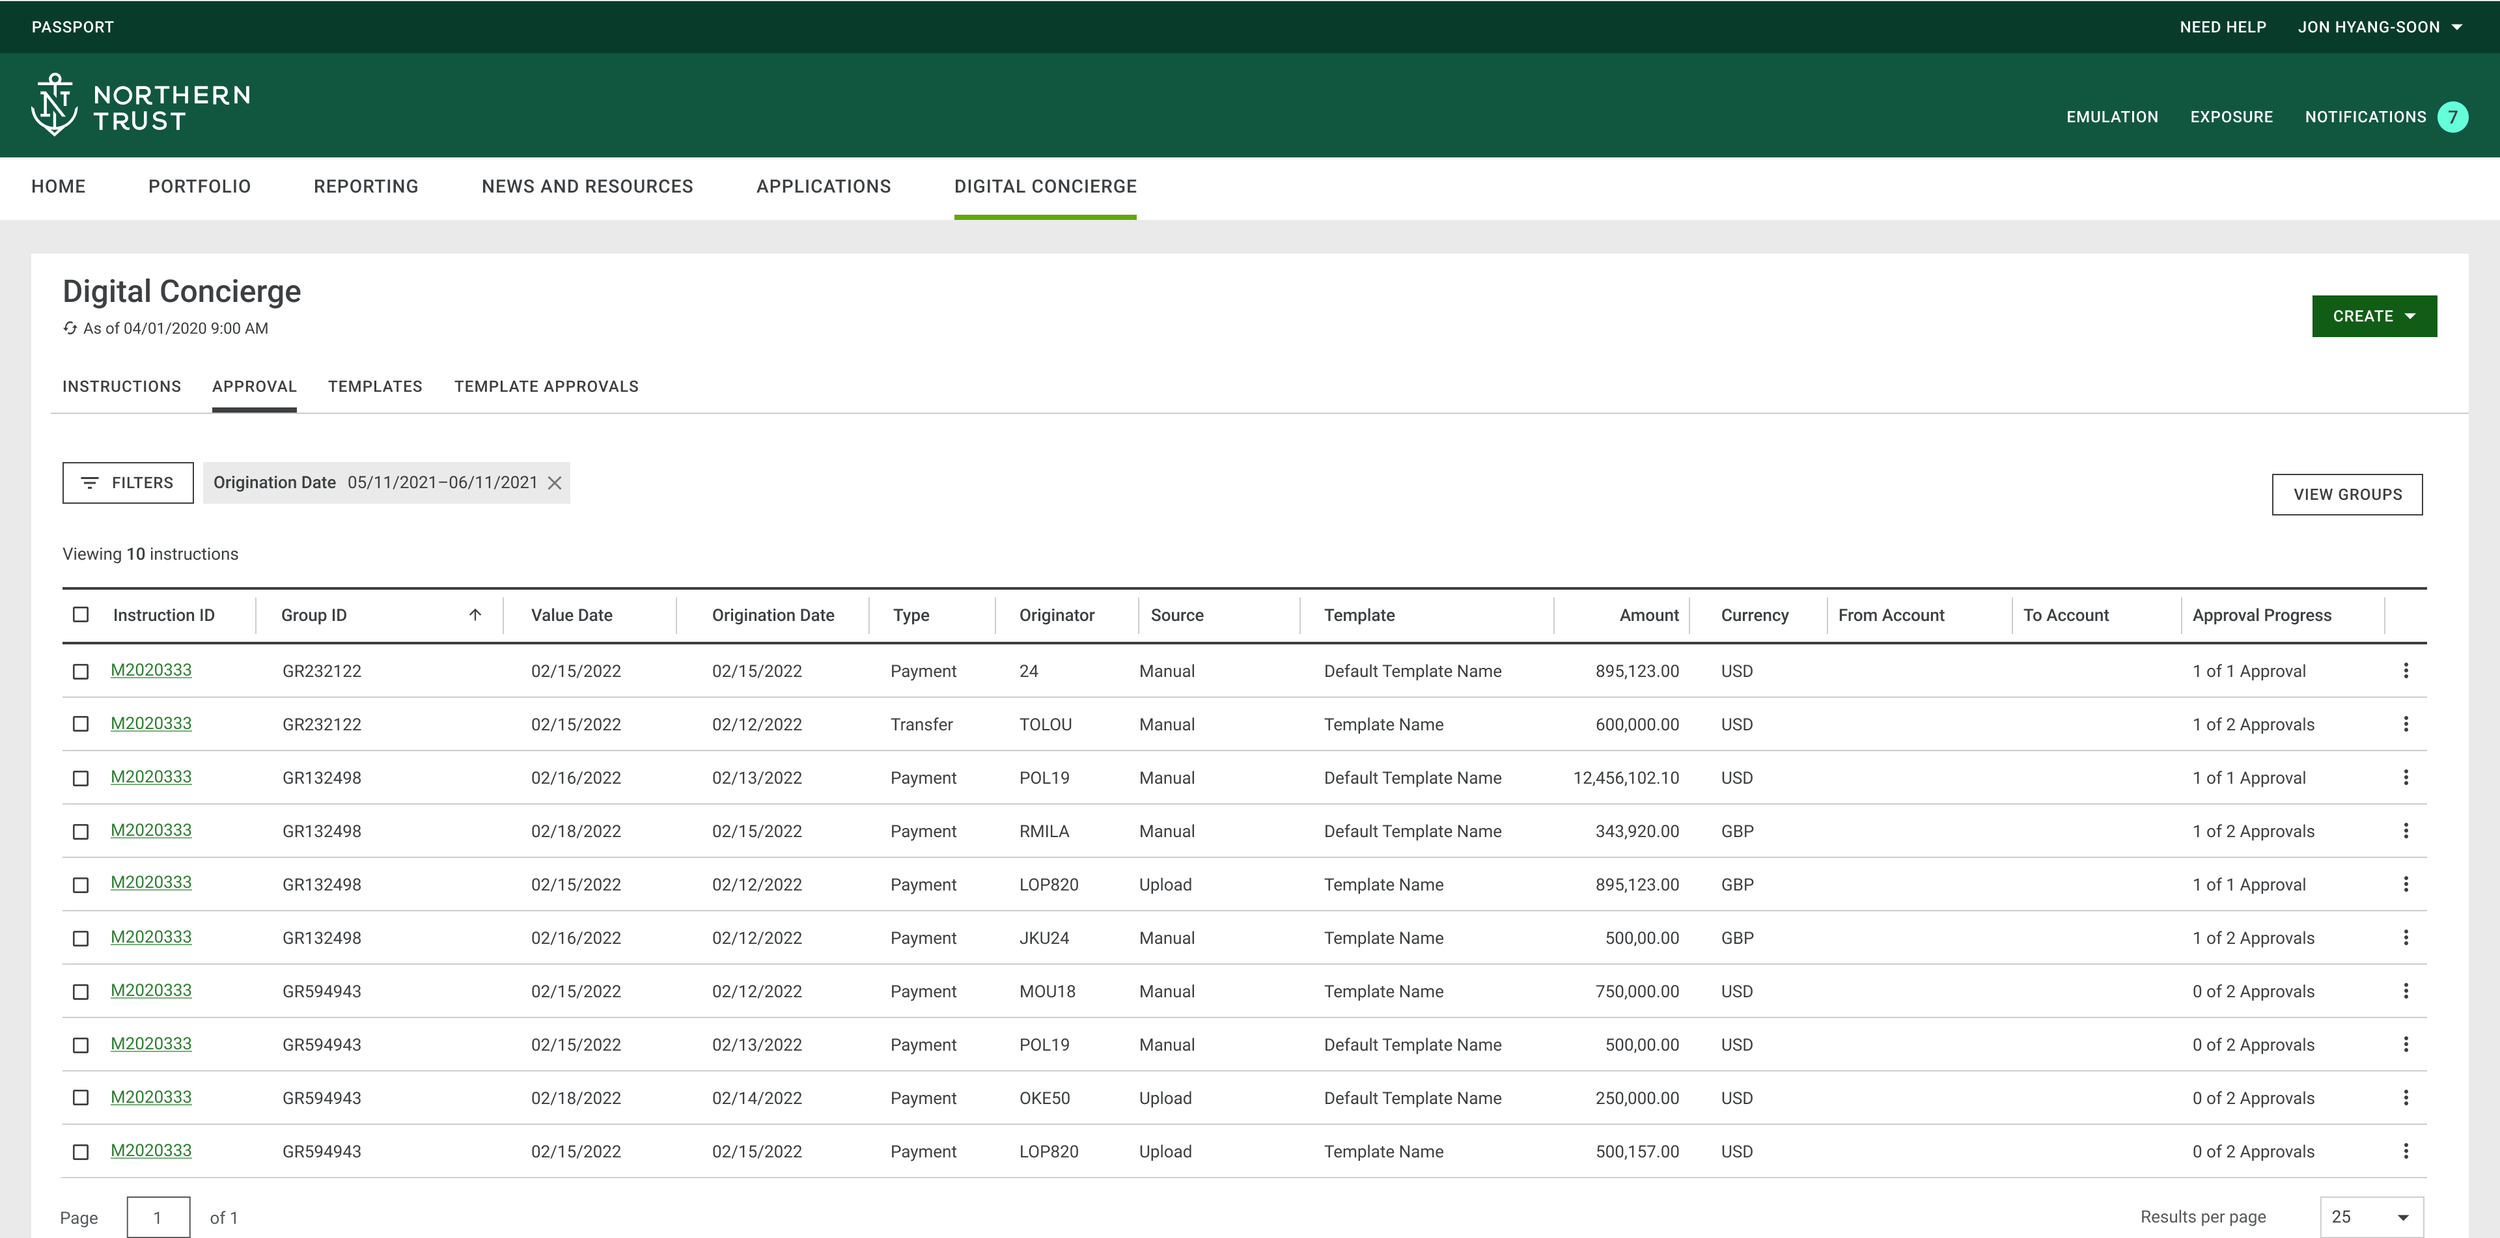The height and width of the screenshot is (1238, 2500).
Task: Open three-dot menu for the 12,456,102.10 payment
Action: tap(2405, 777)
